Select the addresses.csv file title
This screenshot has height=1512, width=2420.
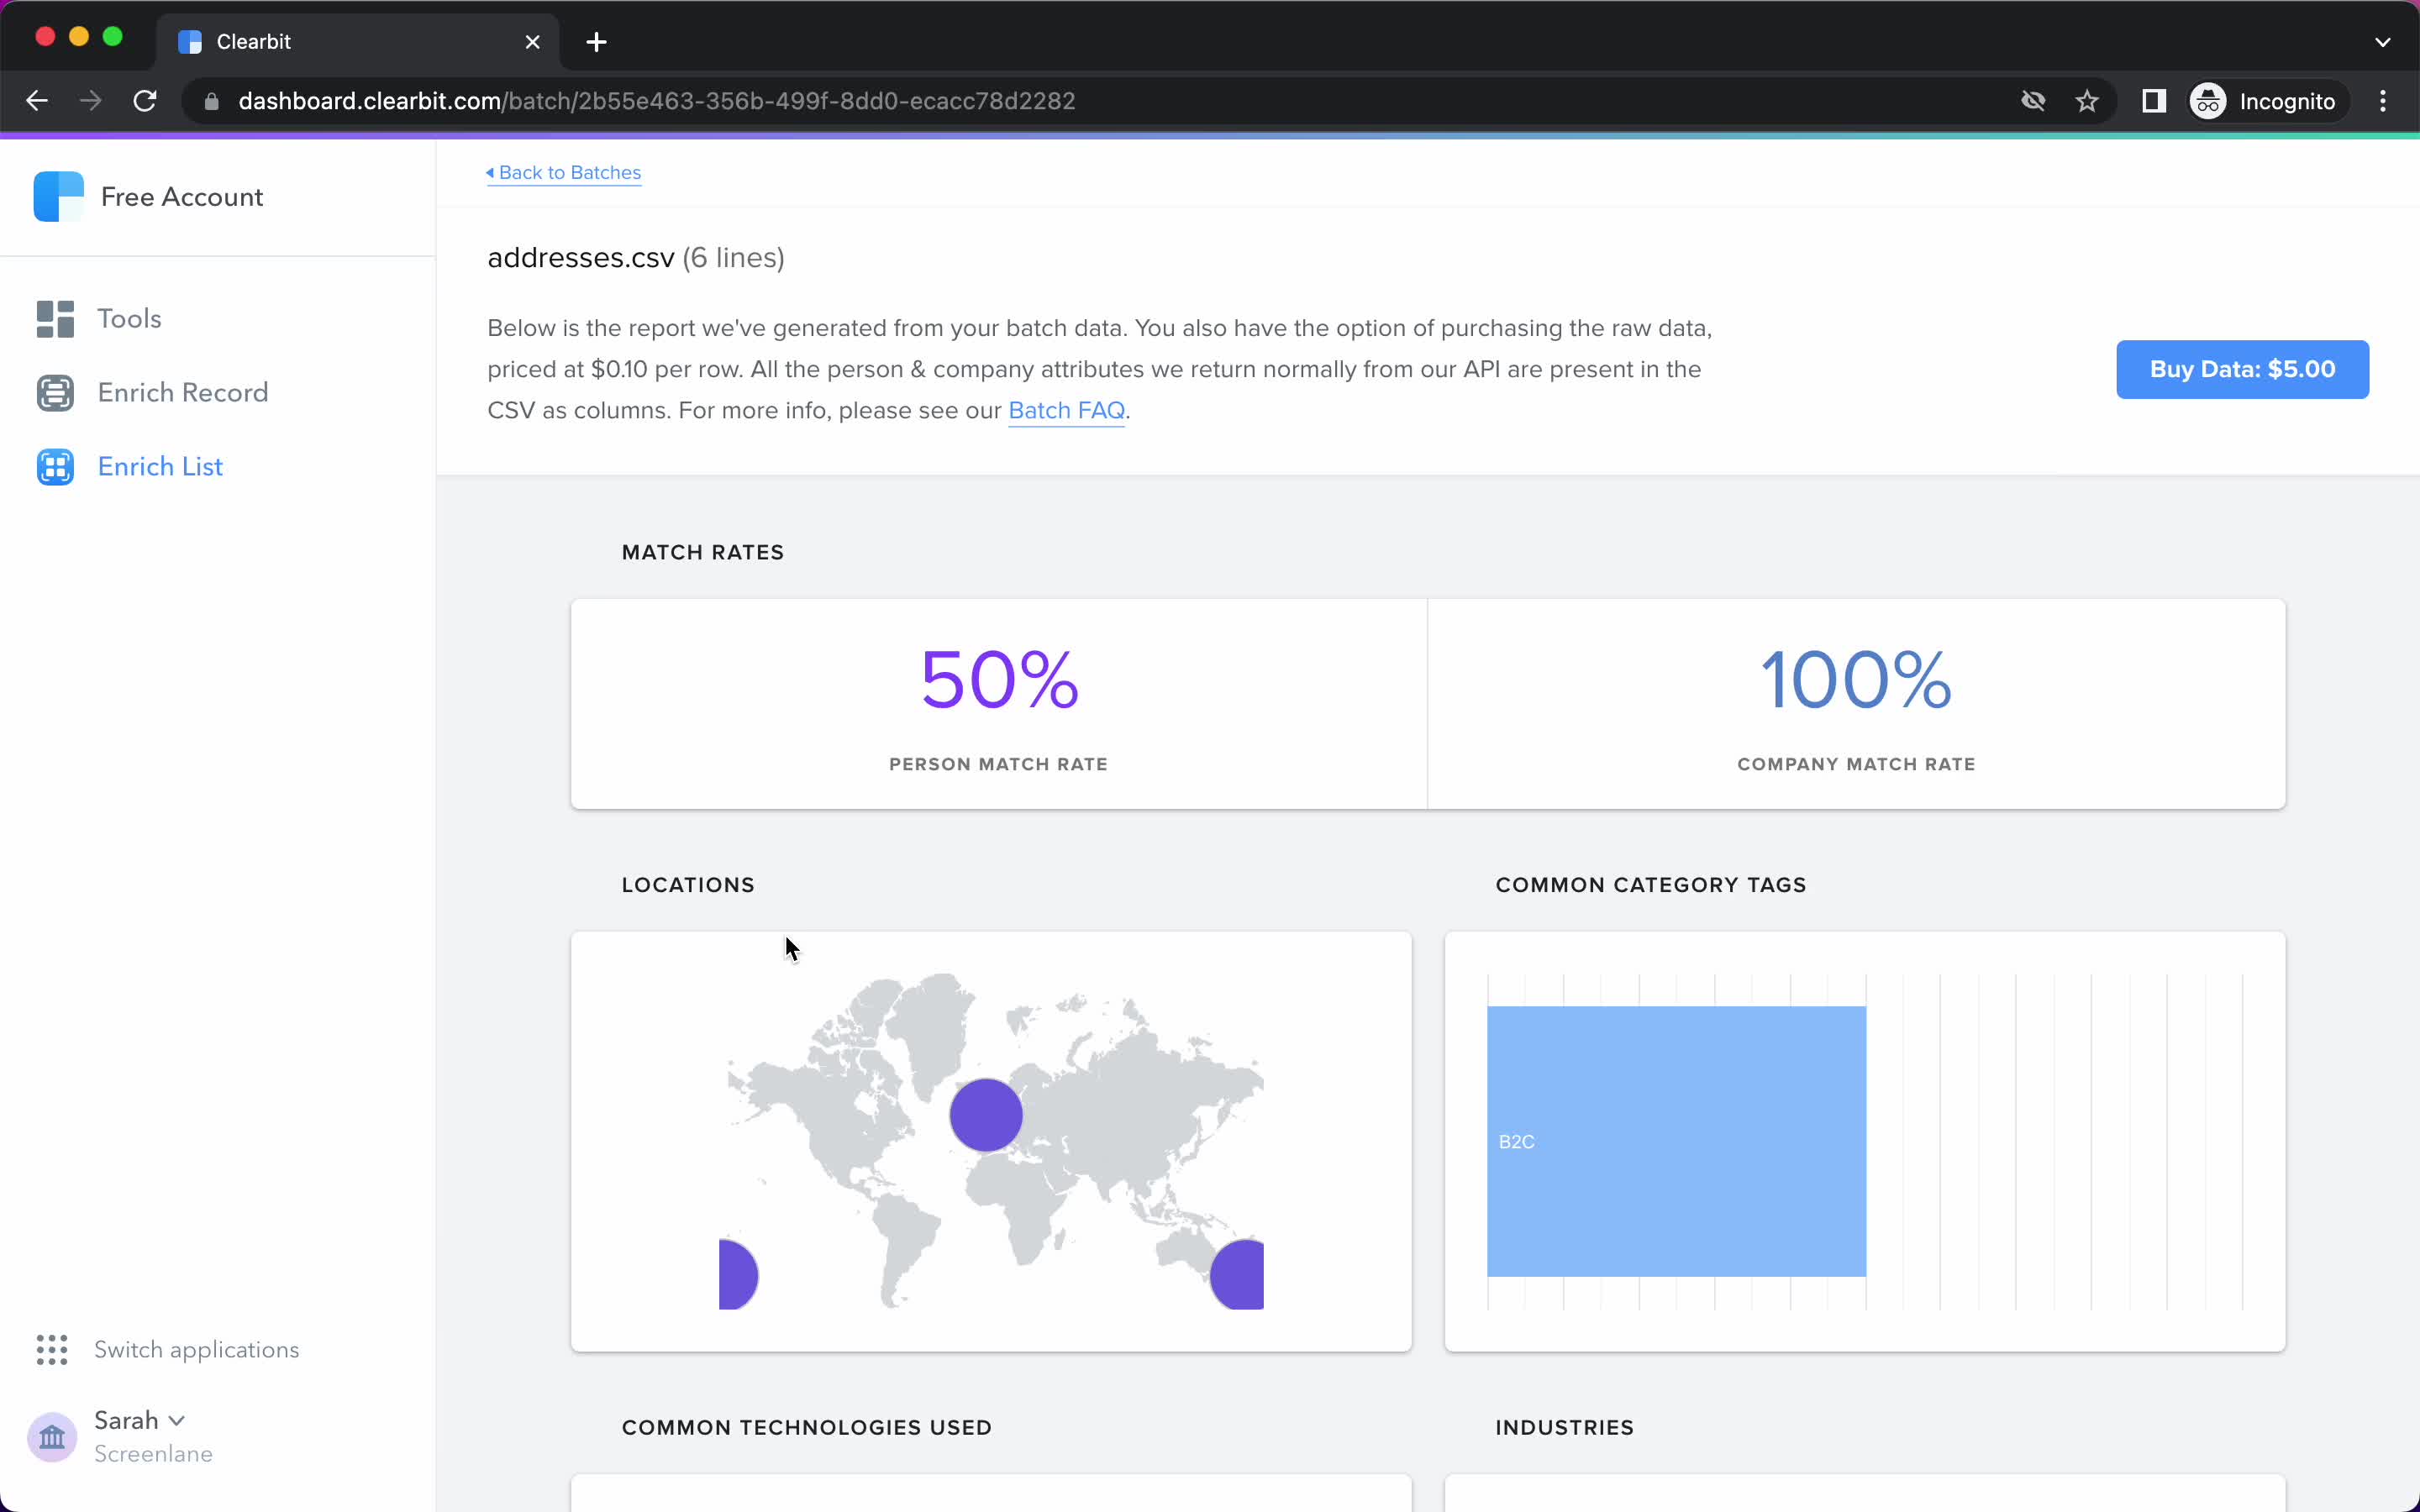tap(580, 256)
